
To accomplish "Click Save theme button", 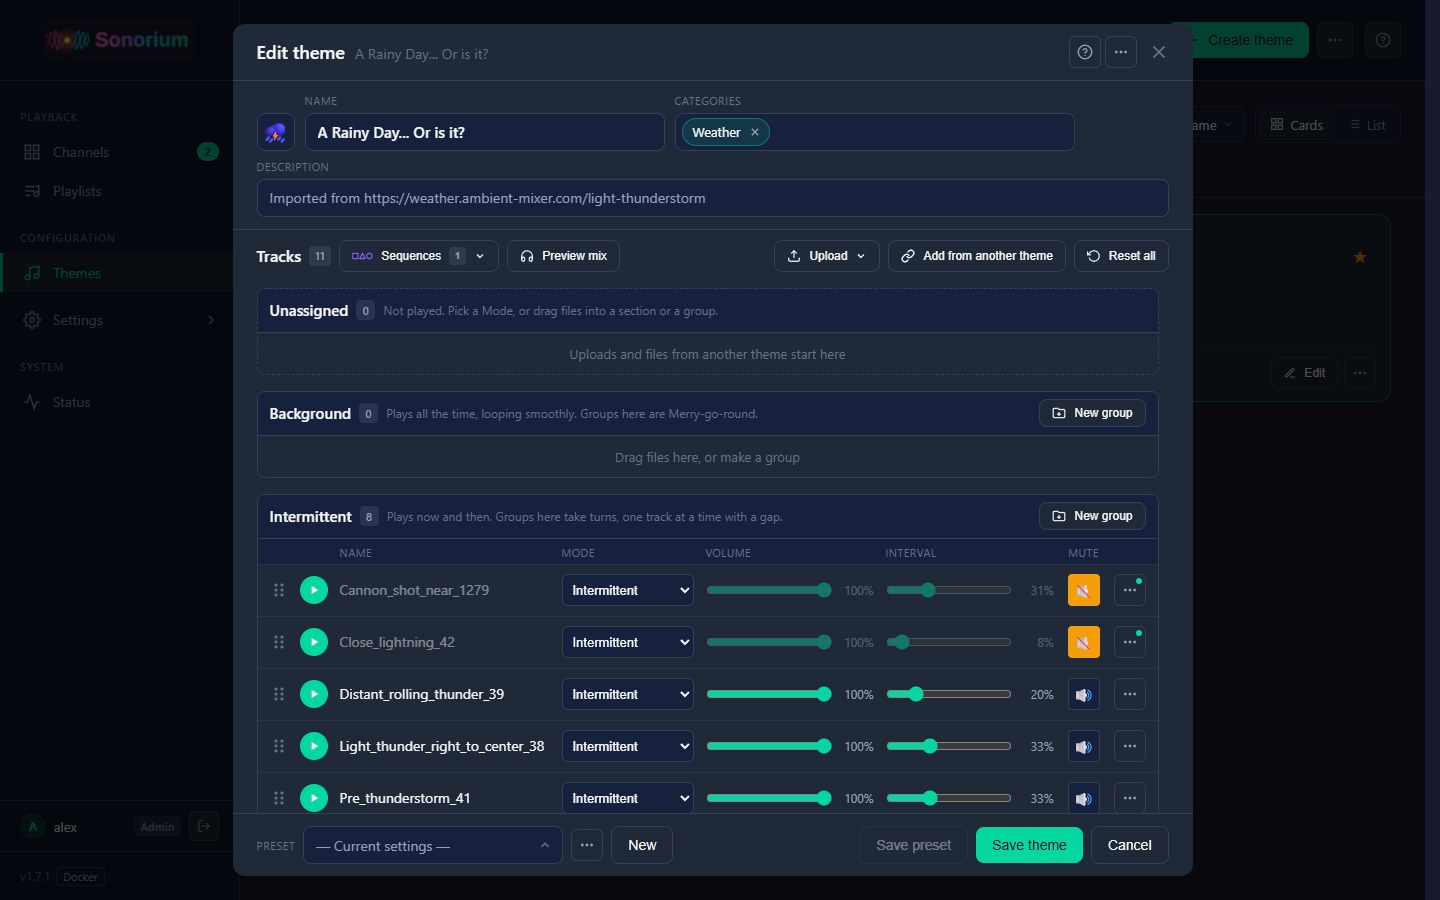I will click(x=1029, y=845).
